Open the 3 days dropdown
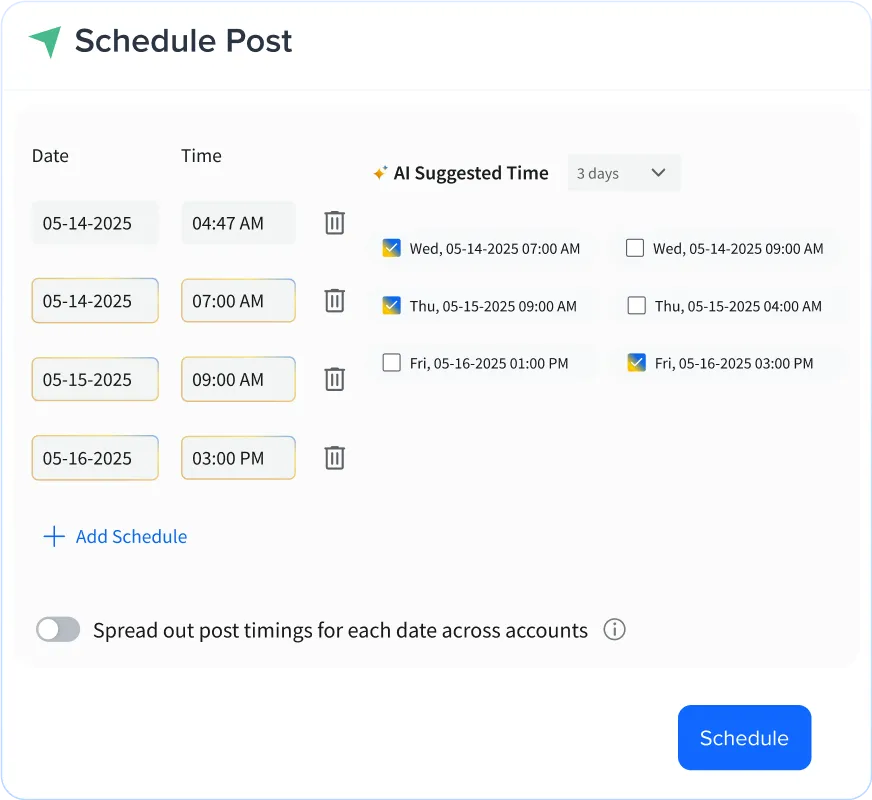The height and width of the screenshot is (800, 872). pyautogui.click(x=623, y=173)
